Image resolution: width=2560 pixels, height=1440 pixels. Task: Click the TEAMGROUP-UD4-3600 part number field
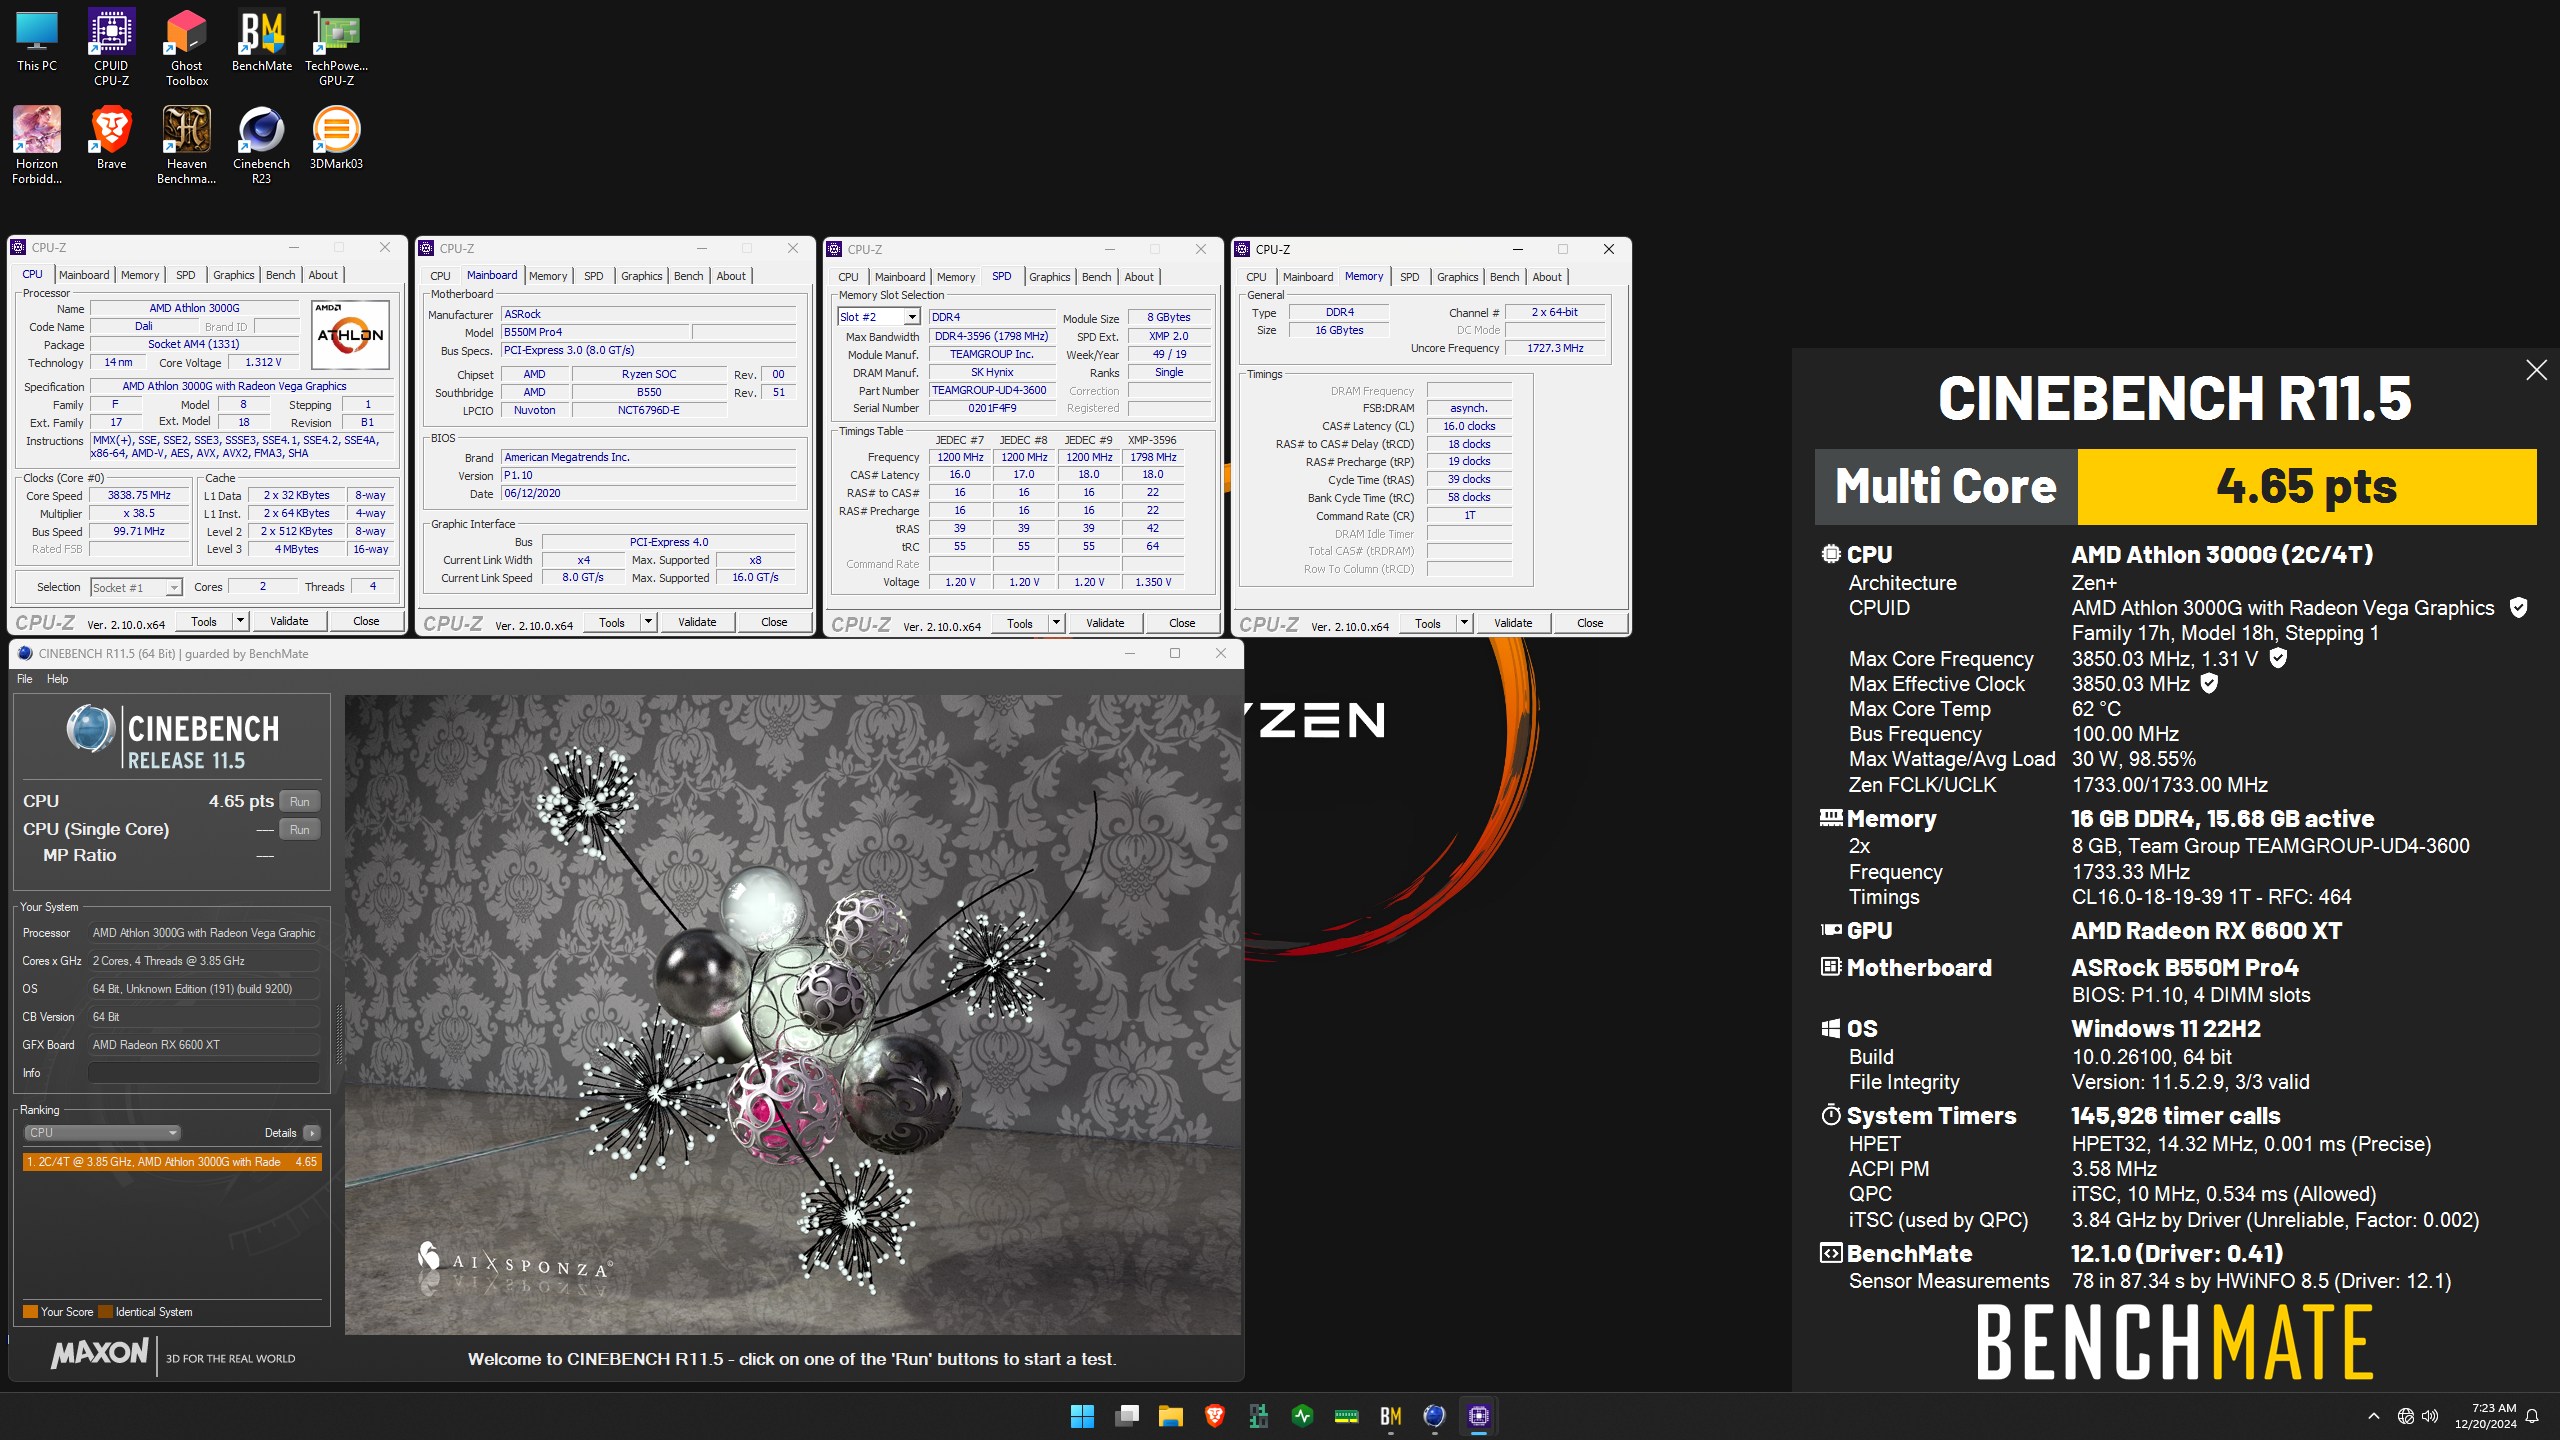990,390
